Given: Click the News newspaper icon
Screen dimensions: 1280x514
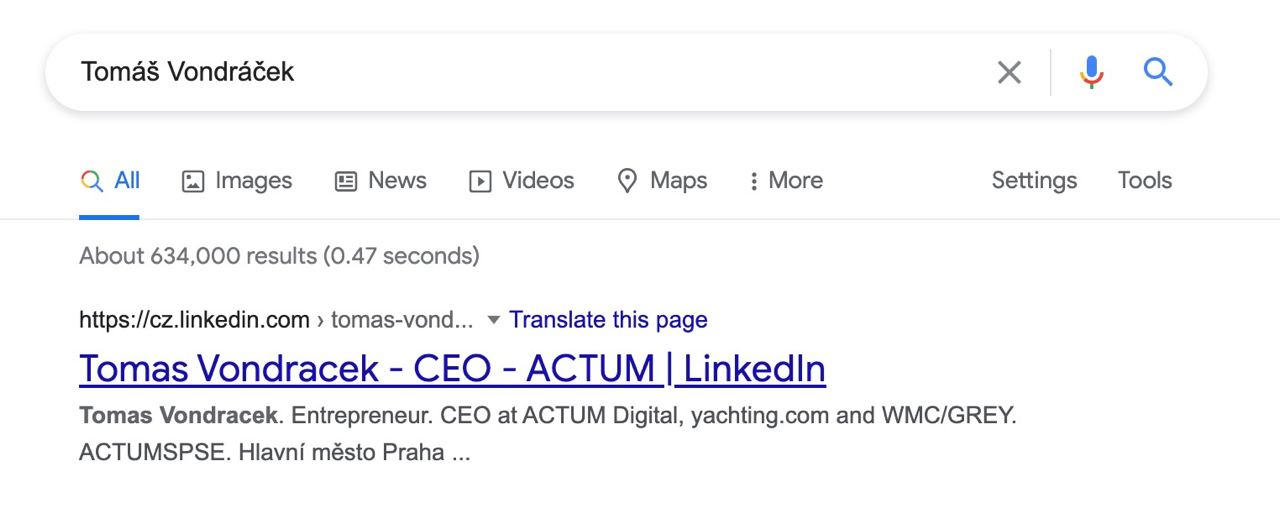Looking at the screenshot, I should pyautogui.click(x=346, y=181).
